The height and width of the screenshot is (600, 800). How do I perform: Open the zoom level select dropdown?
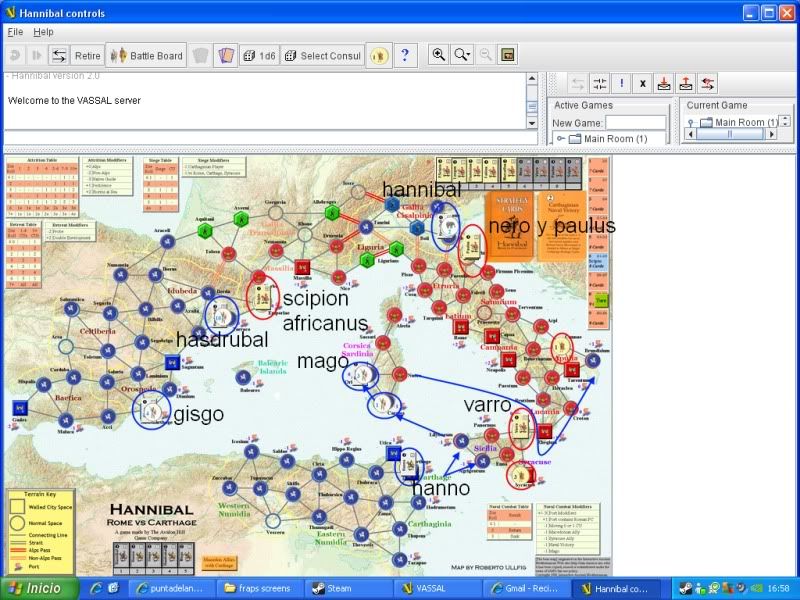click(x=462, y=55)
